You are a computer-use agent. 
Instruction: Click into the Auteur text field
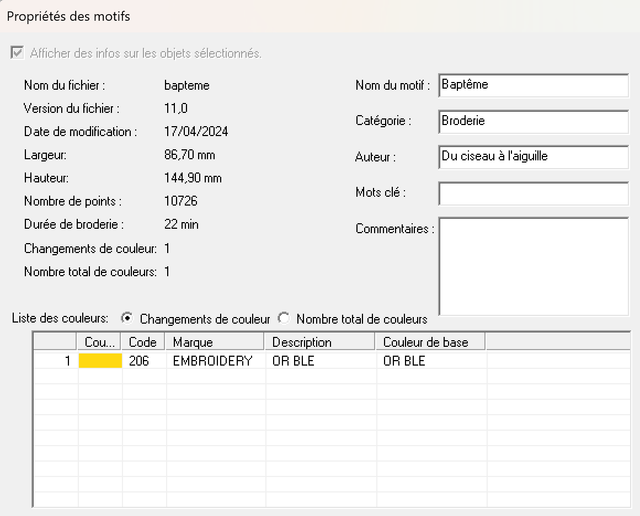pos(533,157)
